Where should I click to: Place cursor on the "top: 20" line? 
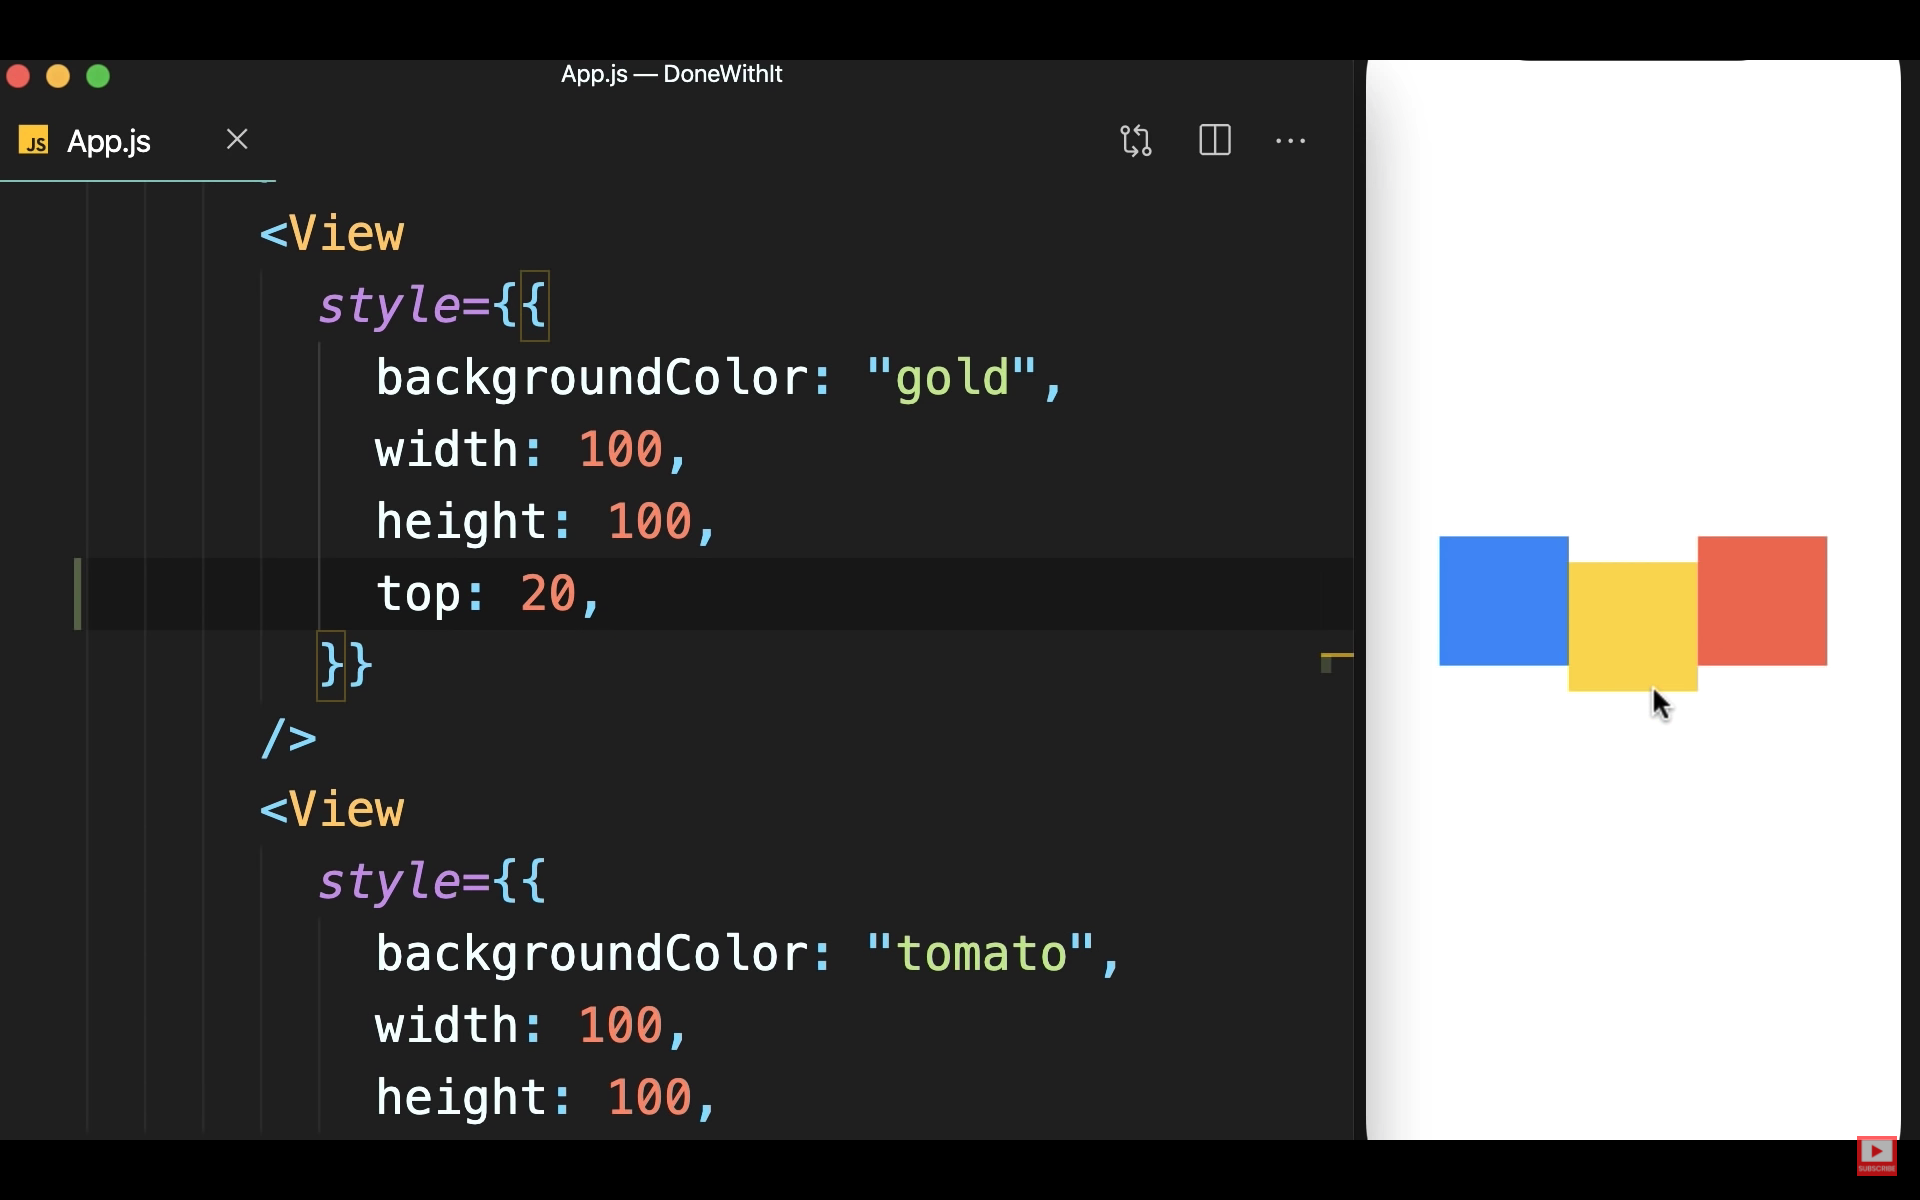tap(488, 594)
